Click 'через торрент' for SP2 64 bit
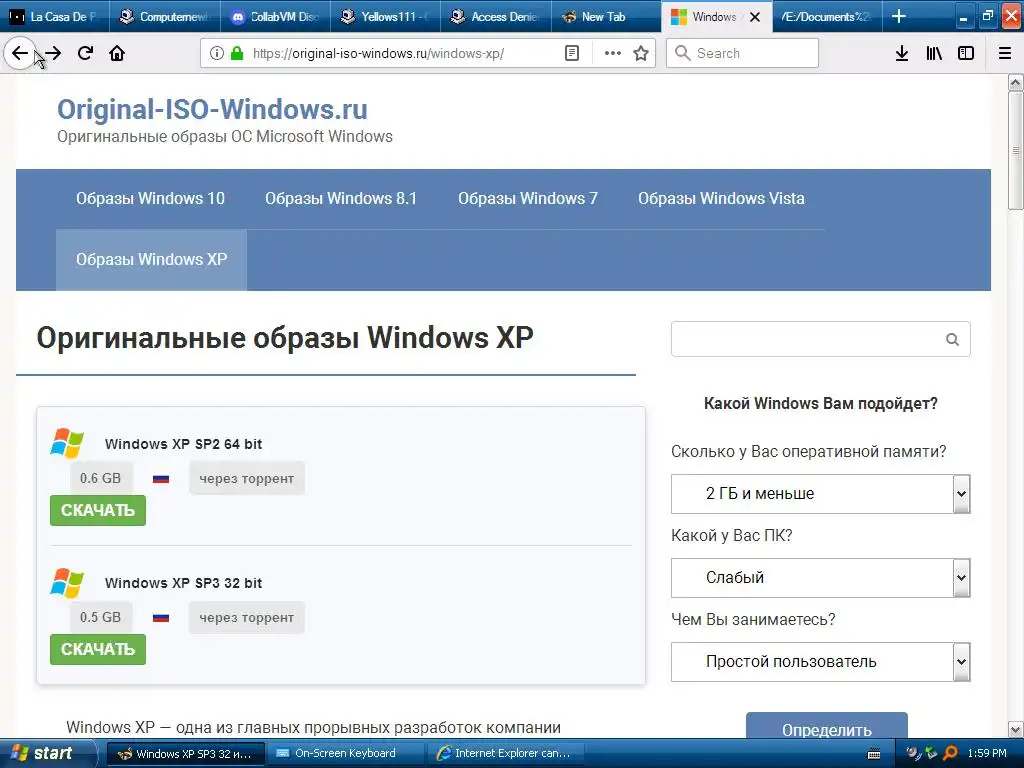The image size is (1024, 768). [x=247, y=478]
